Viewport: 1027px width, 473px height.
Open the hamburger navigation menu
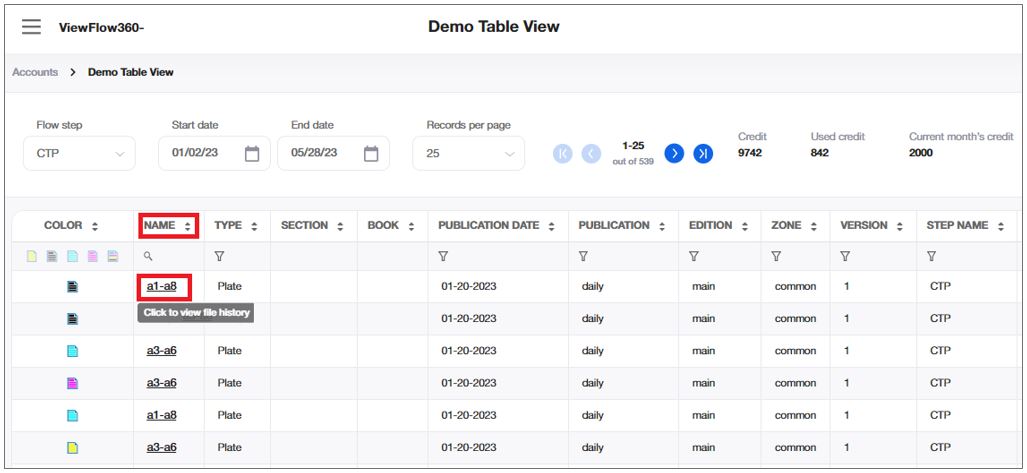32,27
